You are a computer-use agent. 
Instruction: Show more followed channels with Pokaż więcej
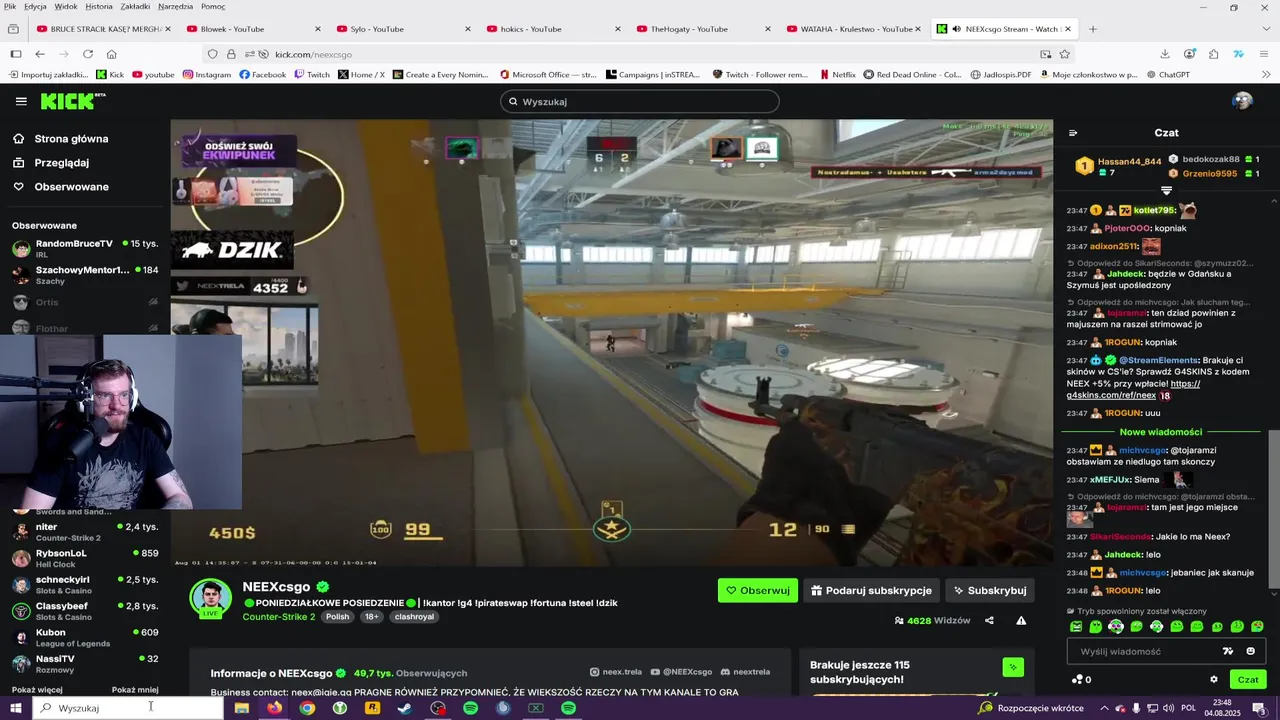pyautogui.click(x=37, y=690)
